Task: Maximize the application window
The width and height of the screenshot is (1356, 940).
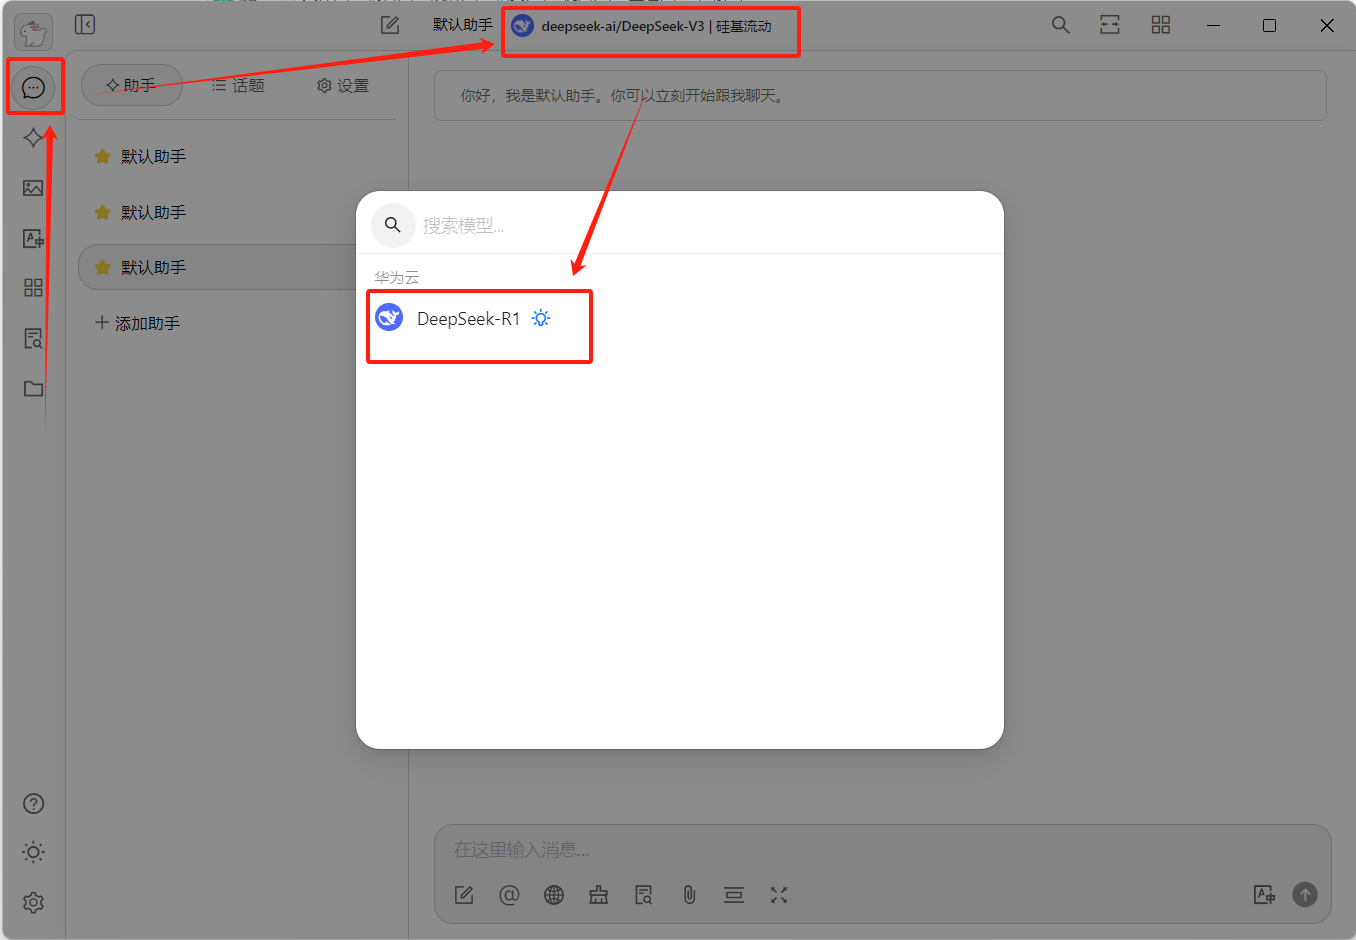Action: coord(1269,25)
